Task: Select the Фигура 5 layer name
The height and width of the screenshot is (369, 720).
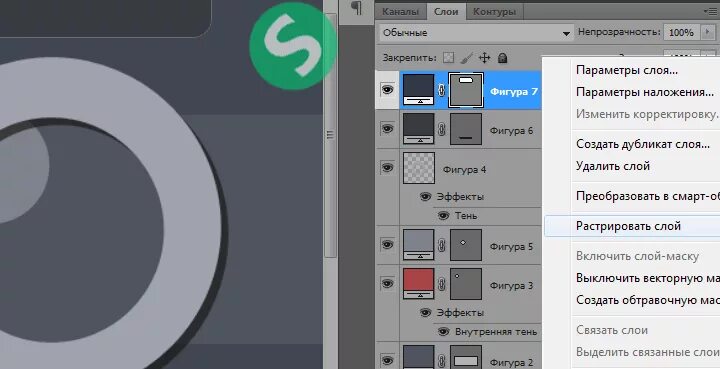Action: (x=511, y=246)
